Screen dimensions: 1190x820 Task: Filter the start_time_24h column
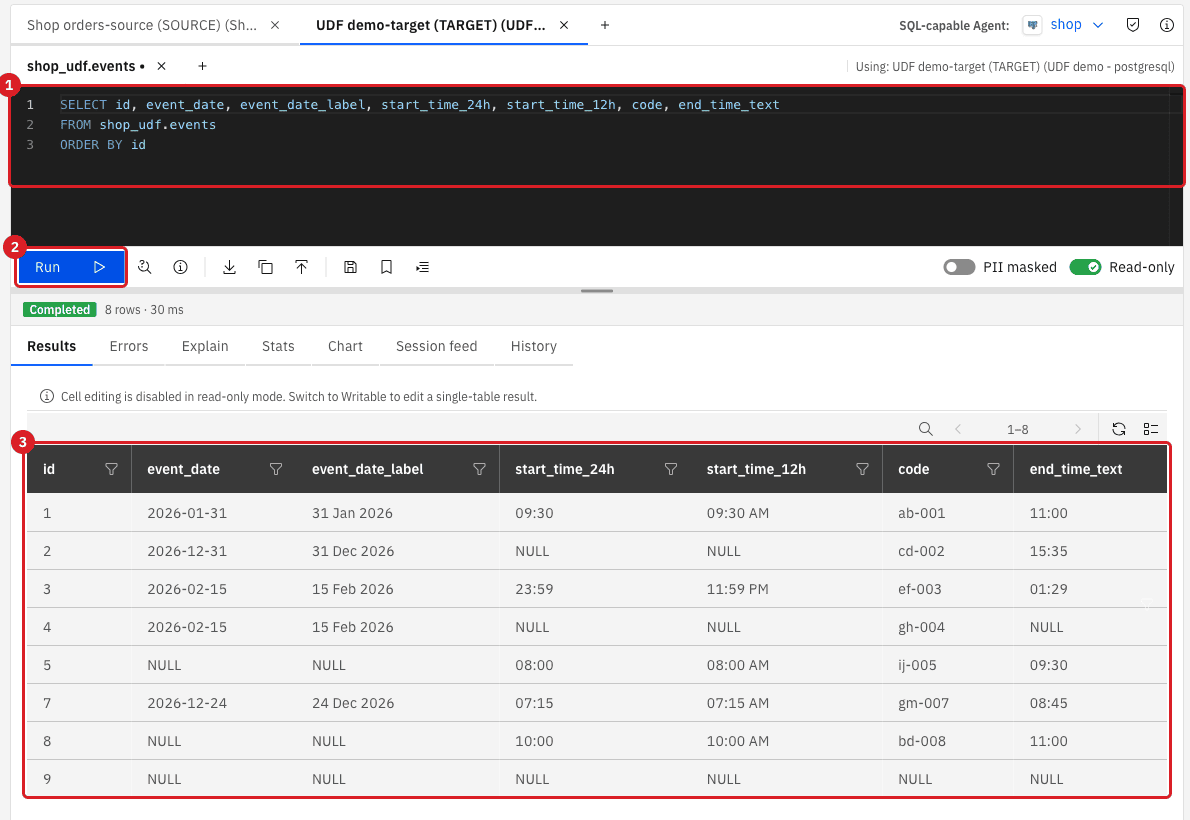coord(671,469)
